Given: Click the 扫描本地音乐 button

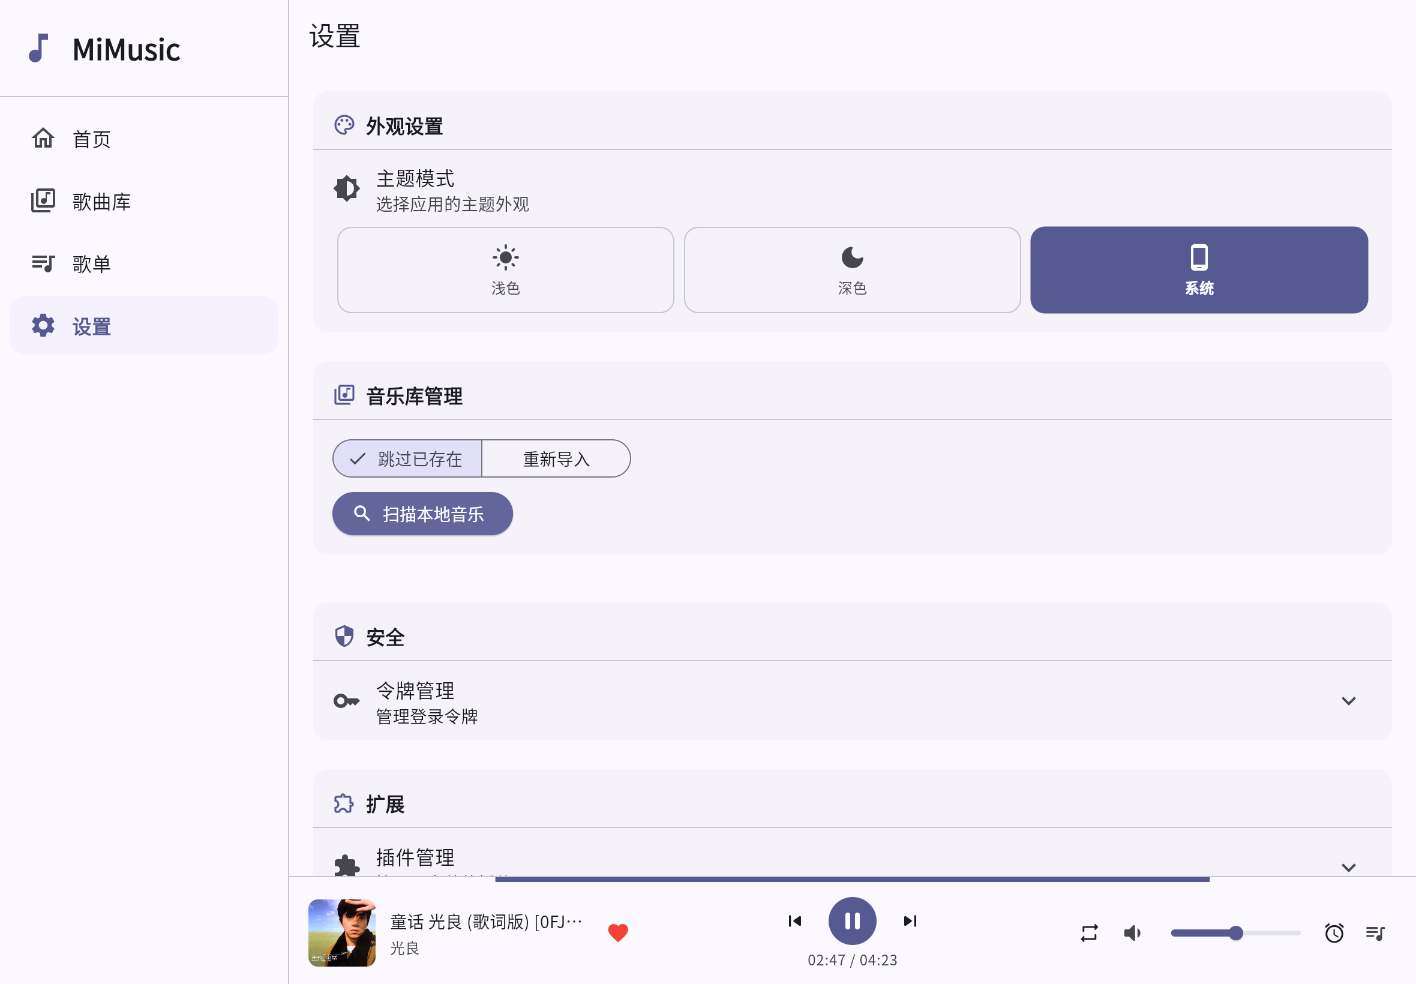Looking at the screenshot, I should tap(422, 514).
